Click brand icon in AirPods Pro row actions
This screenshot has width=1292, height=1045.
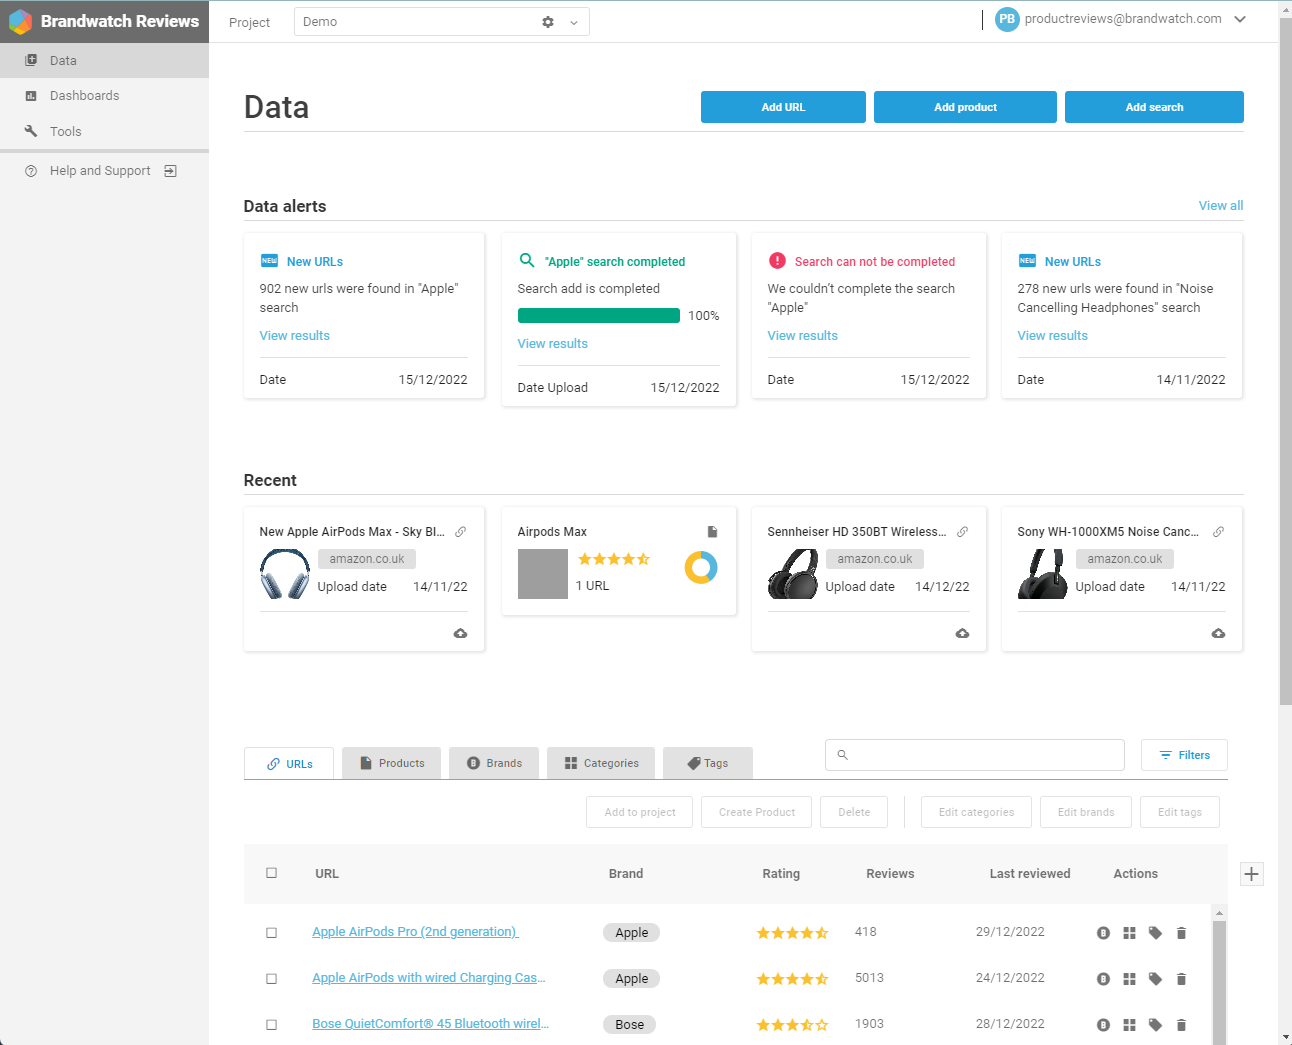pyautogui.click(x=1104, y=933)
